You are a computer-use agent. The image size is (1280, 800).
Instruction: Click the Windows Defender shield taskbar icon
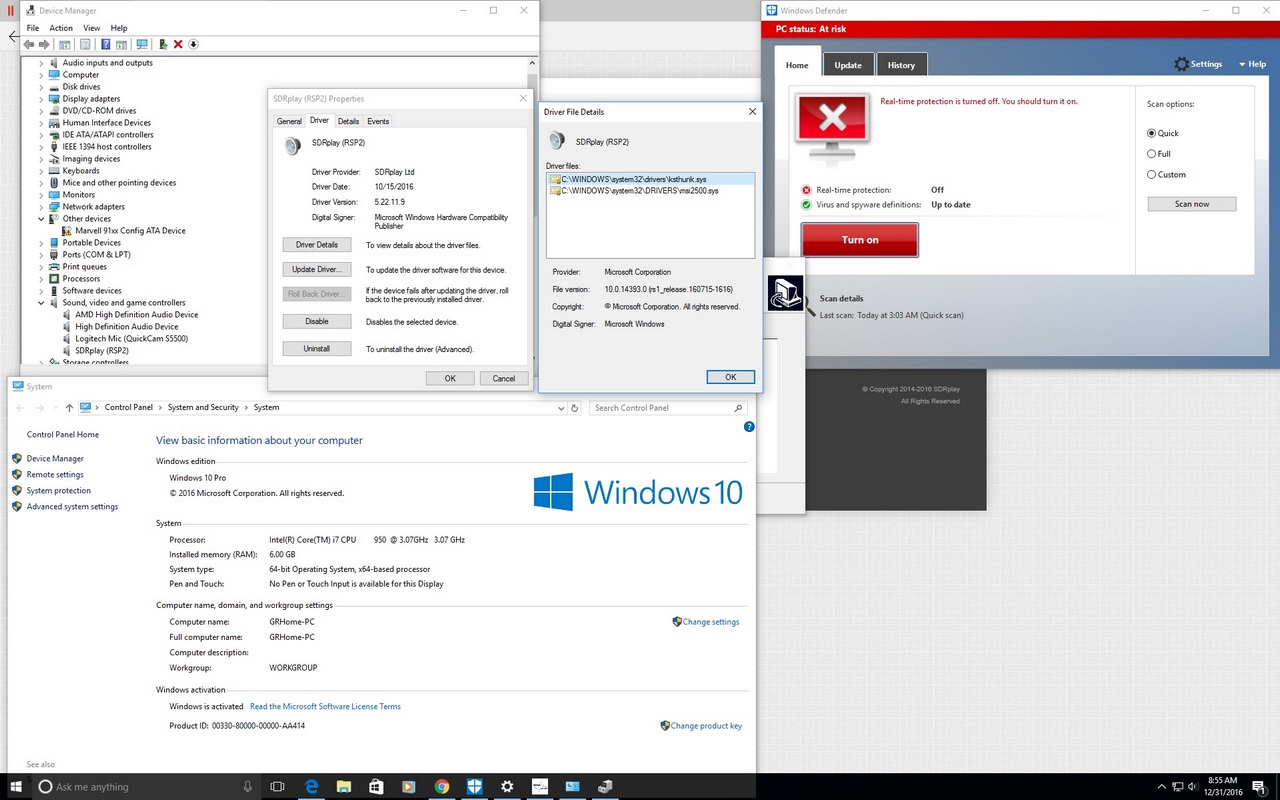(474, 787)
